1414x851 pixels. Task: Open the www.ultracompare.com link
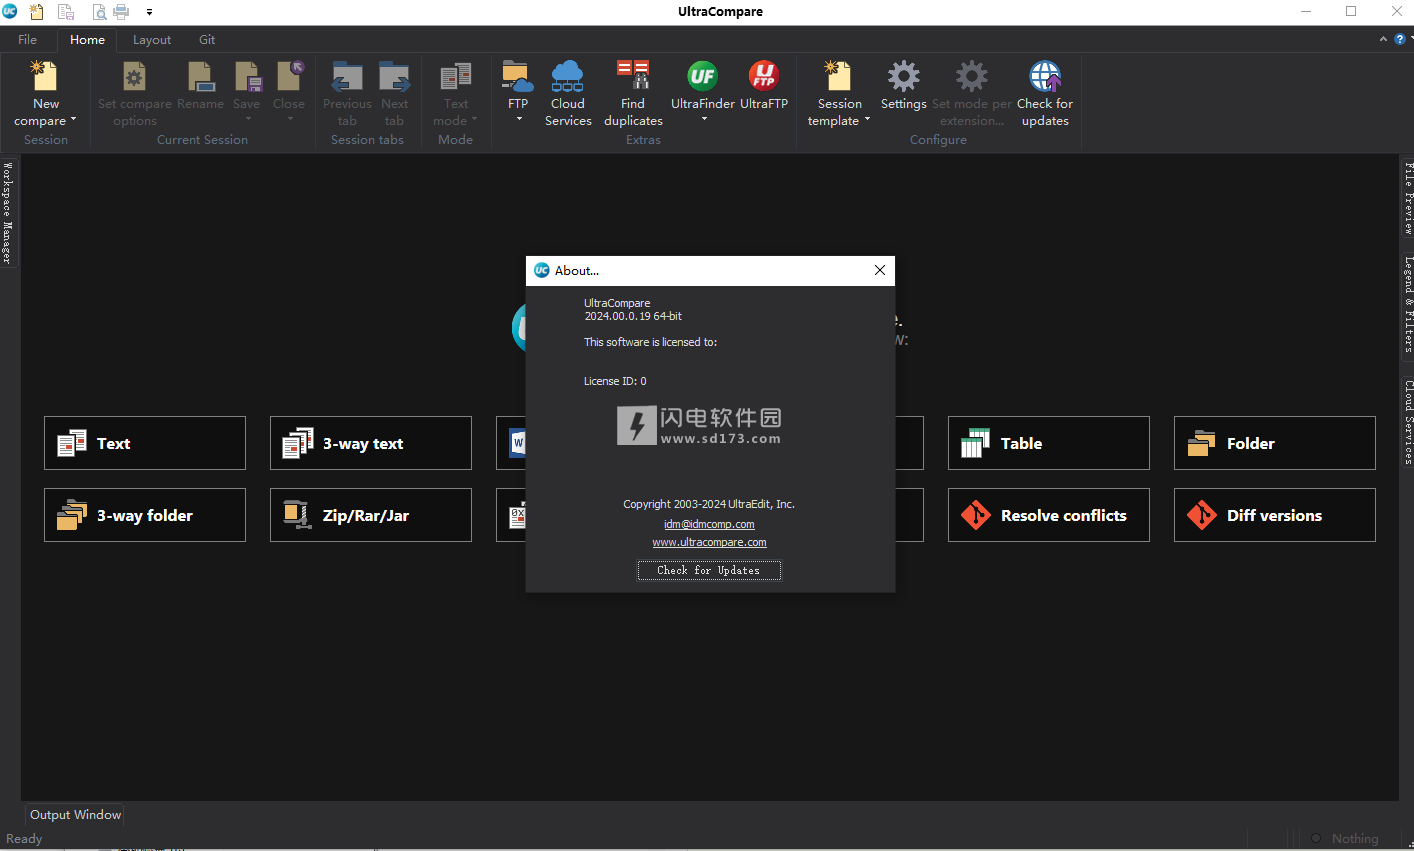click(x=709, y=542)
